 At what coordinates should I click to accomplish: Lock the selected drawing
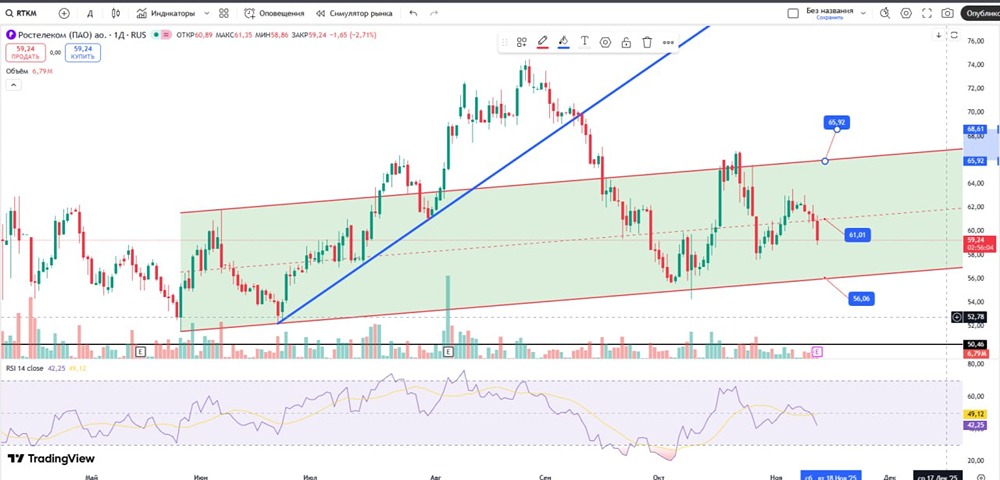pyautogui.click(x=626, y=42)
